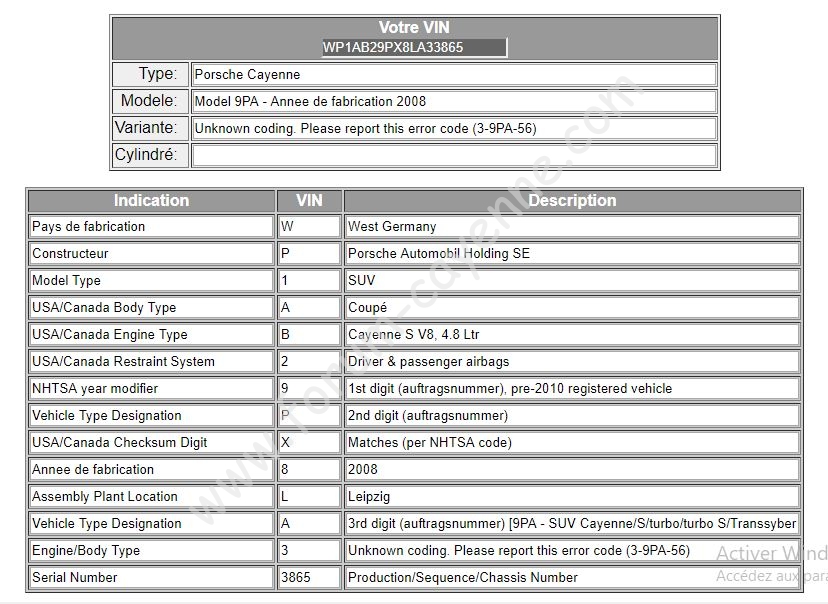Click the 'Votre VIN' header title
Image resolution: width=828 pixels, height=604 pixels.
coord(415,27)
